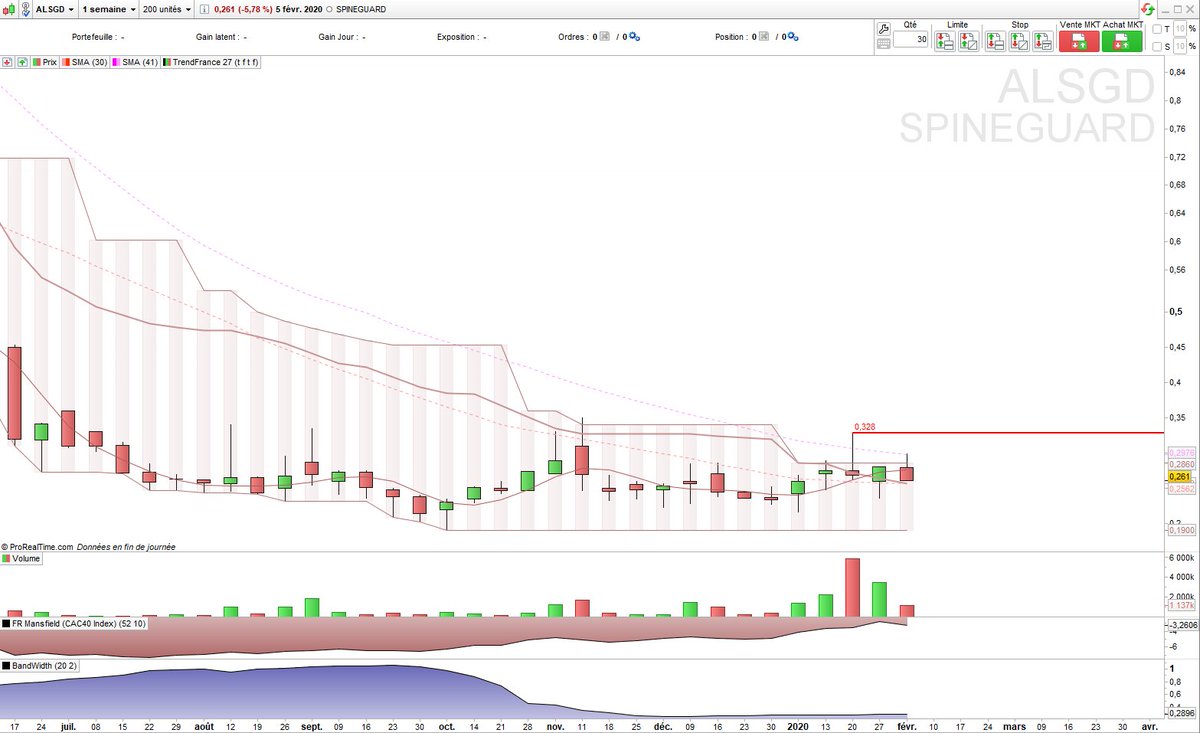Click the red Vente MKT button
The height and width of the screenshot is (733, 1200).
(x=1079, y=41)
